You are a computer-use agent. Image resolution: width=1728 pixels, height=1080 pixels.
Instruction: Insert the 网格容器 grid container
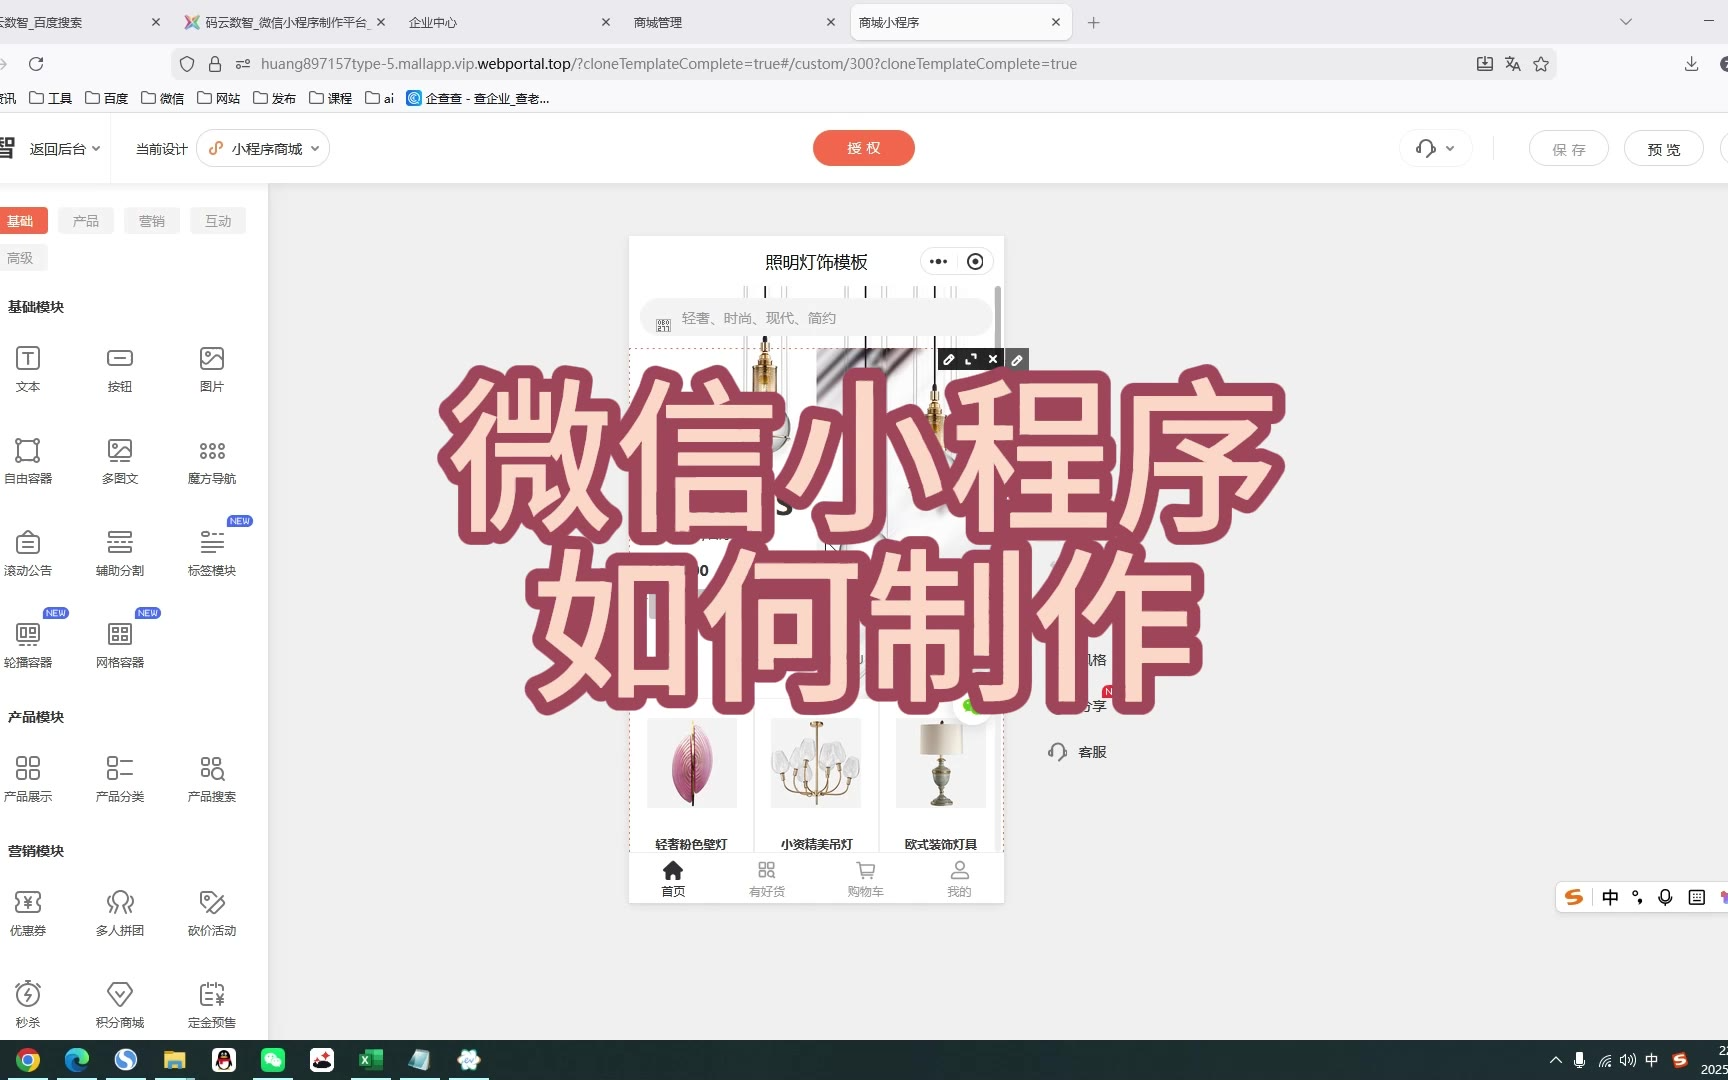click(120, 644)
